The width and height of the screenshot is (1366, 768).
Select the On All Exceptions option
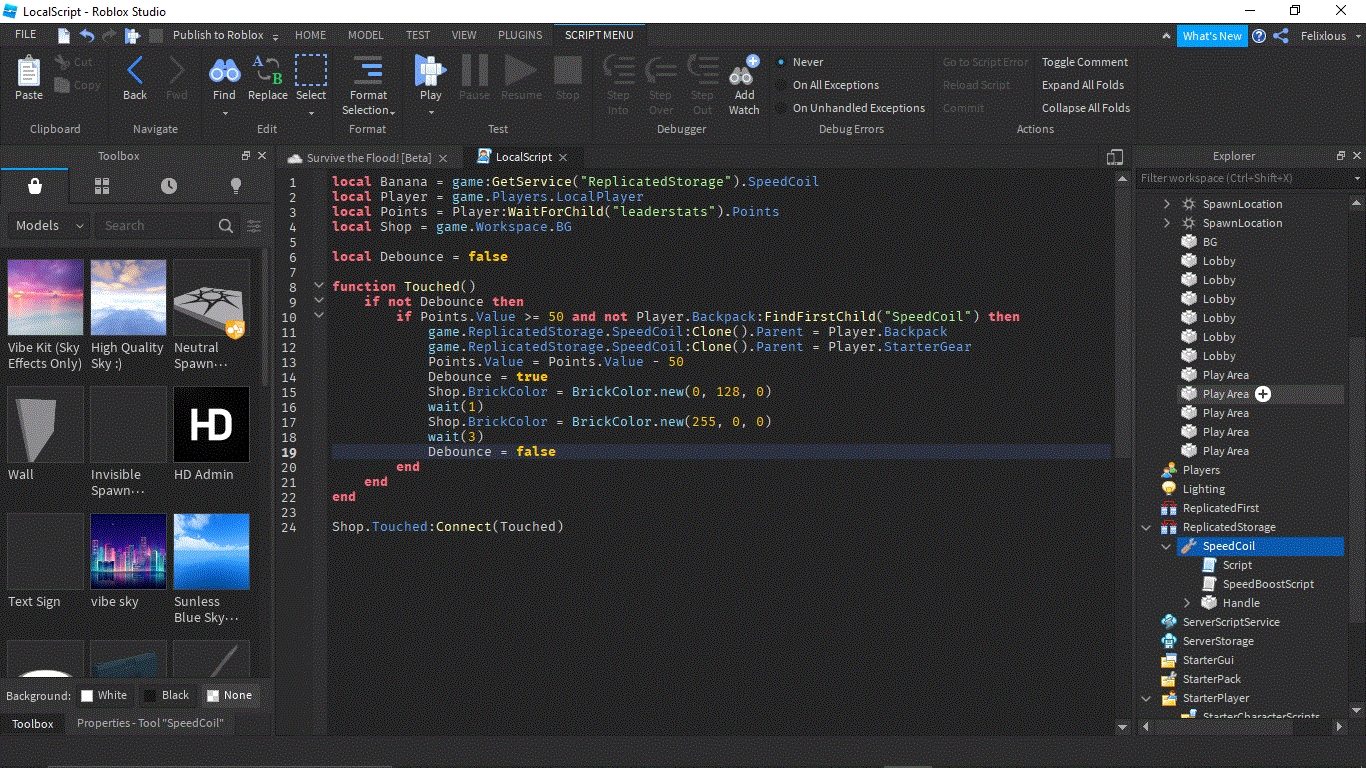tap(835, 85)
